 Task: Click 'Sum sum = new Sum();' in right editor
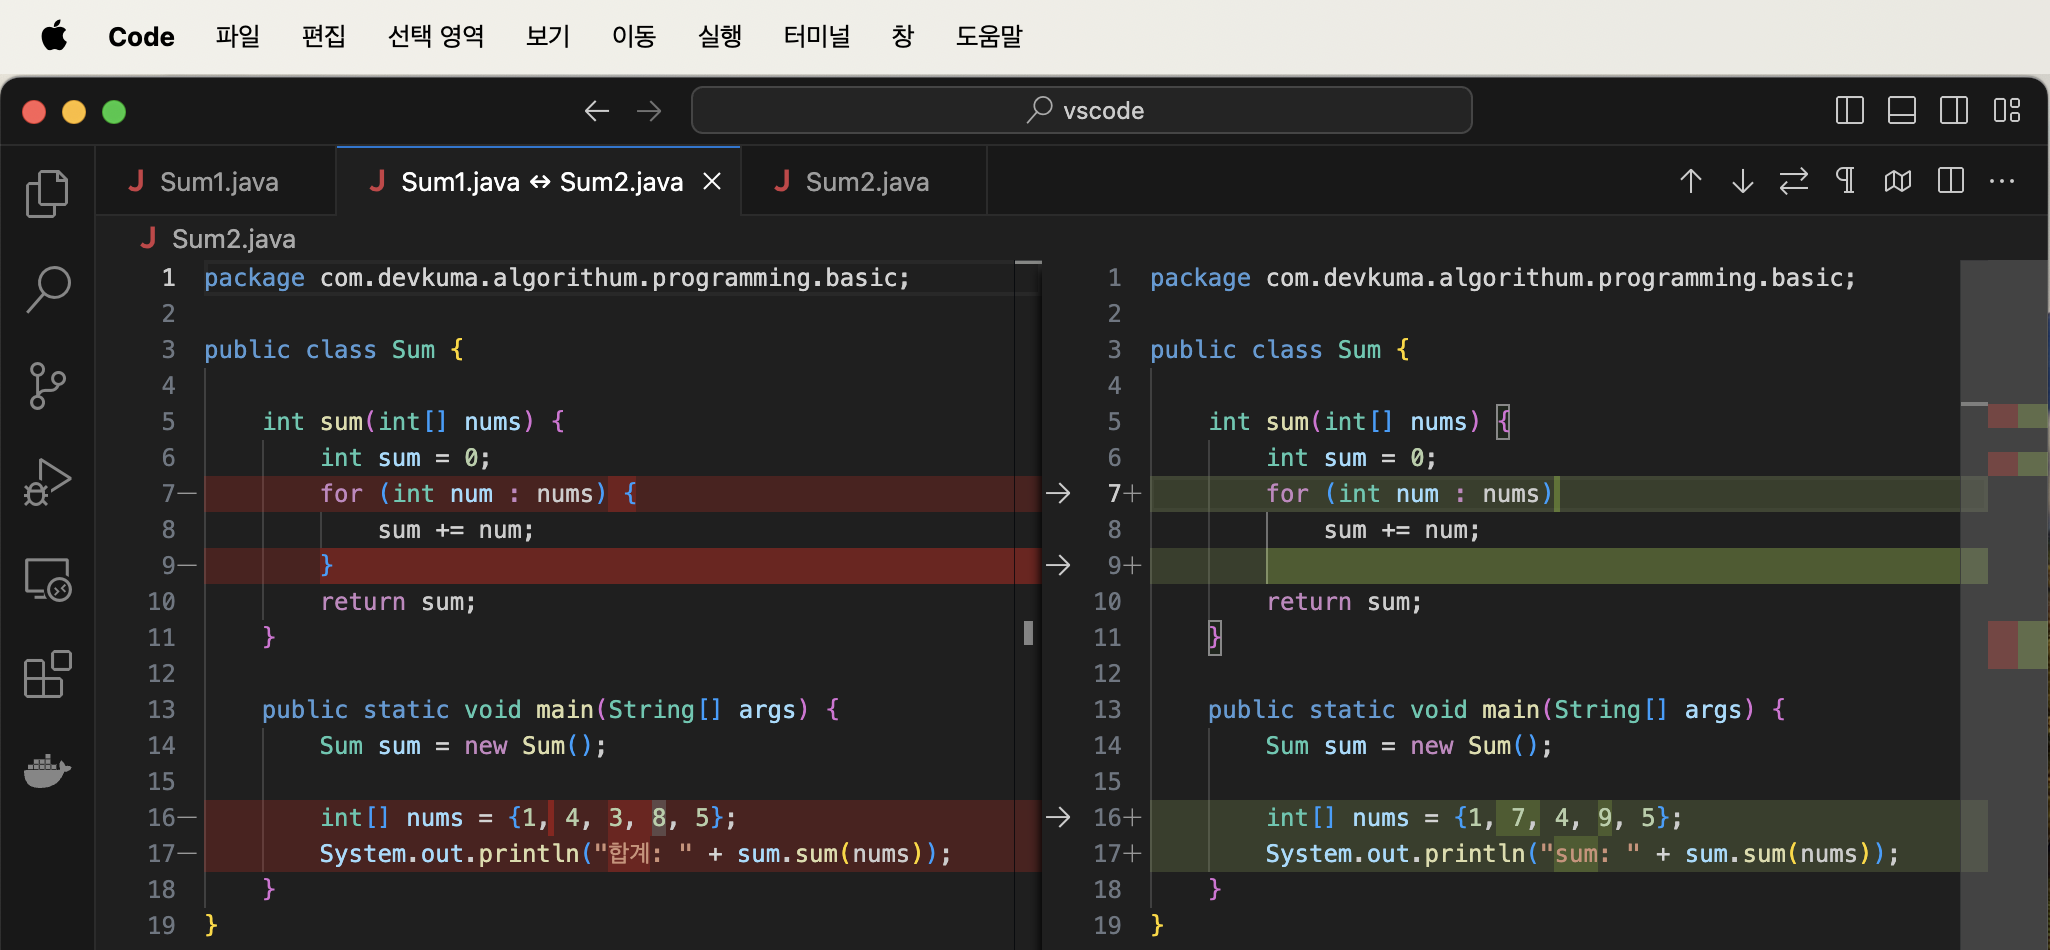click(x=1409, y=745)
